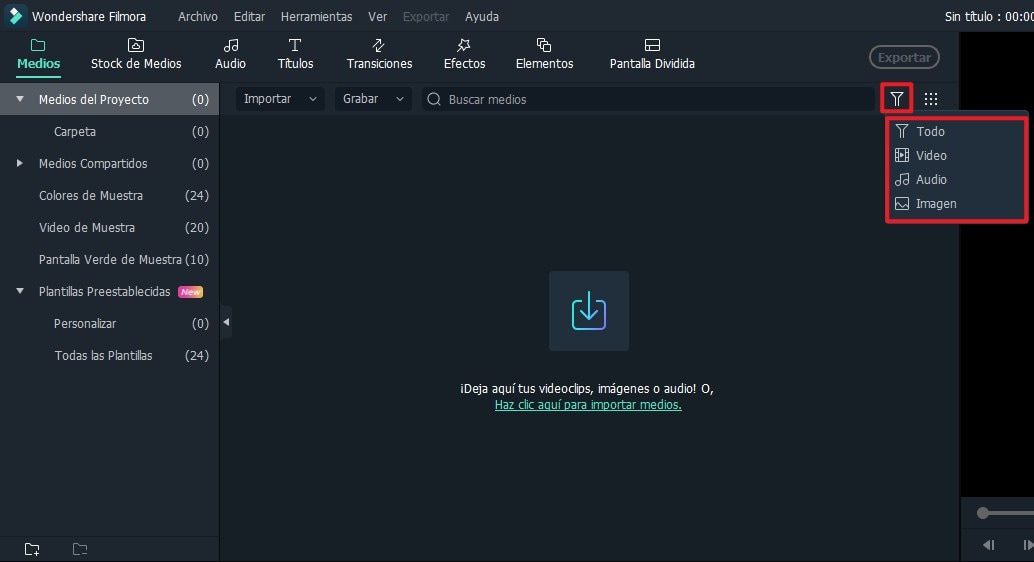Select Pantalla Verde de Muestra

pyautogui.click(x=109, y=259)
